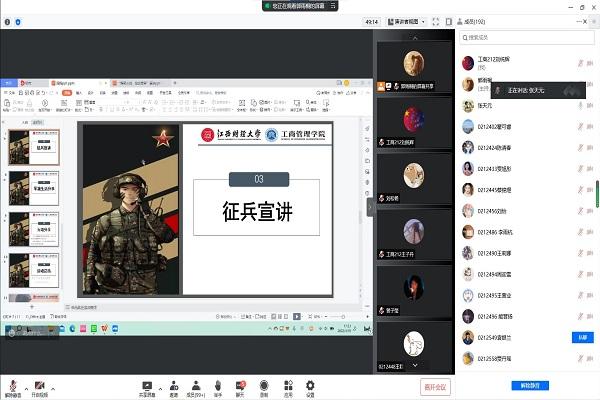Open the first slide thumbnail in WPS panel
The height and width of the screenshot is (400, 600).
(x=34, y=147)
